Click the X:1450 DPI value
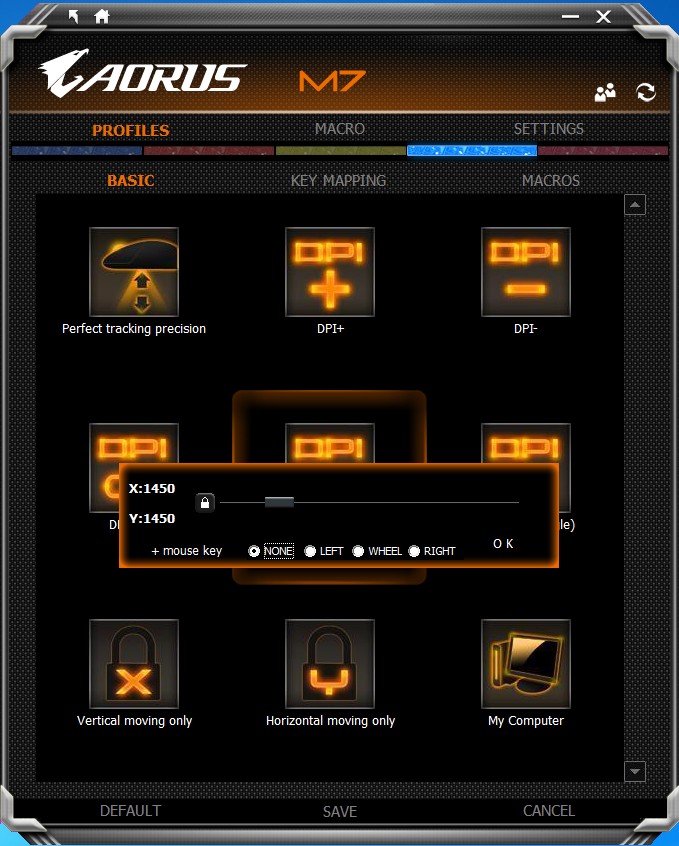The height and width of the screenshot is (846, 679). tap(152, 489)
